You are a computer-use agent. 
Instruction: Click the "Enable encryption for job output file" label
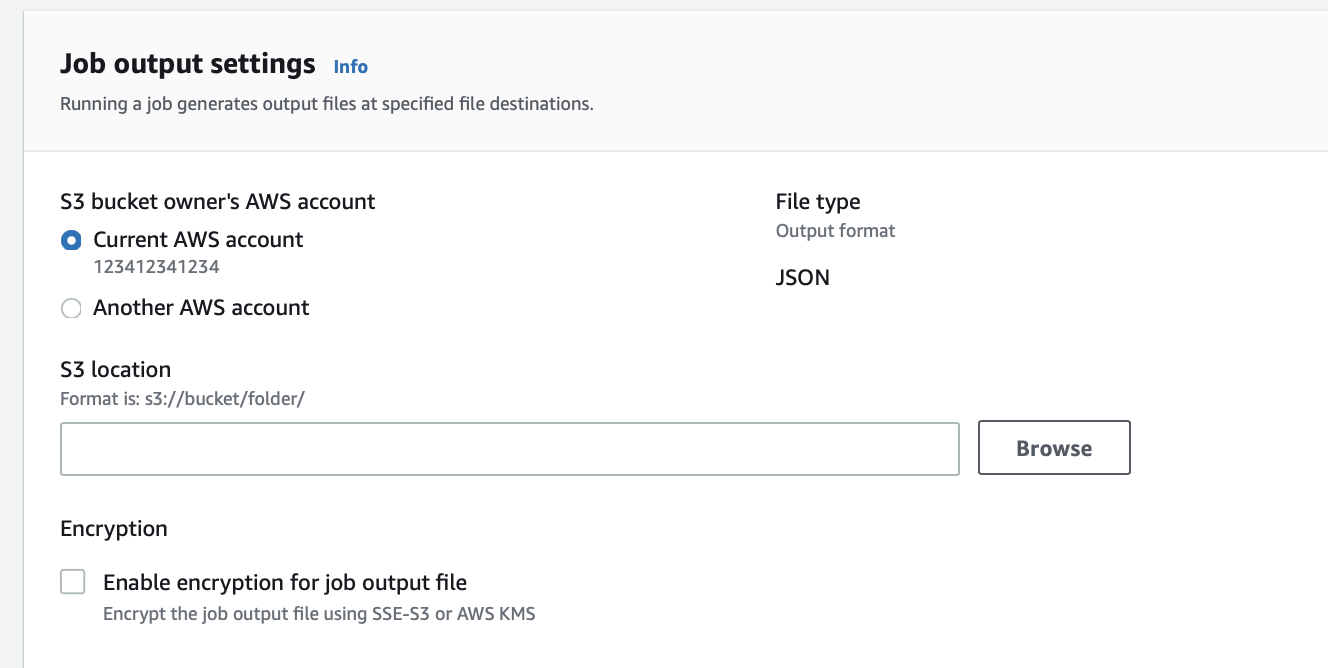coord(285,582)
